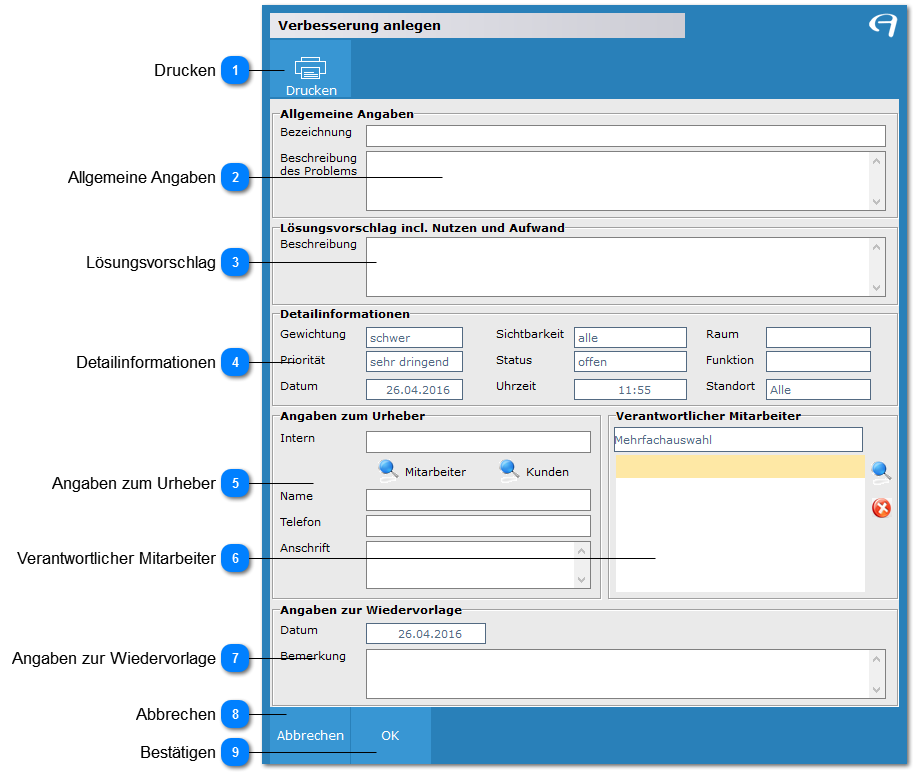Open Kunden search magnifier icon
Viewport: 916px width, 778px height.
coord(509,471)
